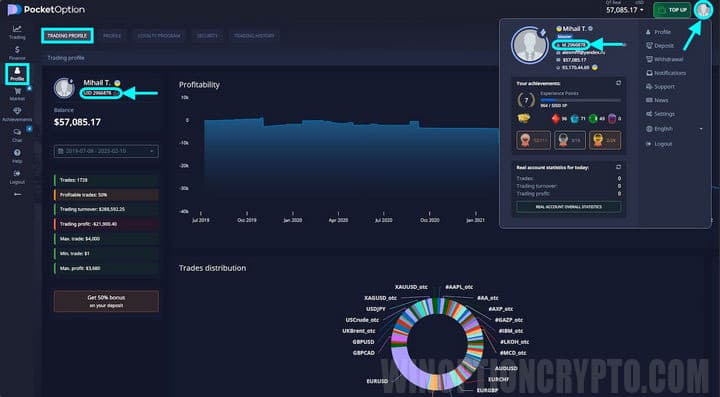Click #AAPL_otc label on distribution chart
This screenshot has height=397, width=720.
tap(459, 287)
